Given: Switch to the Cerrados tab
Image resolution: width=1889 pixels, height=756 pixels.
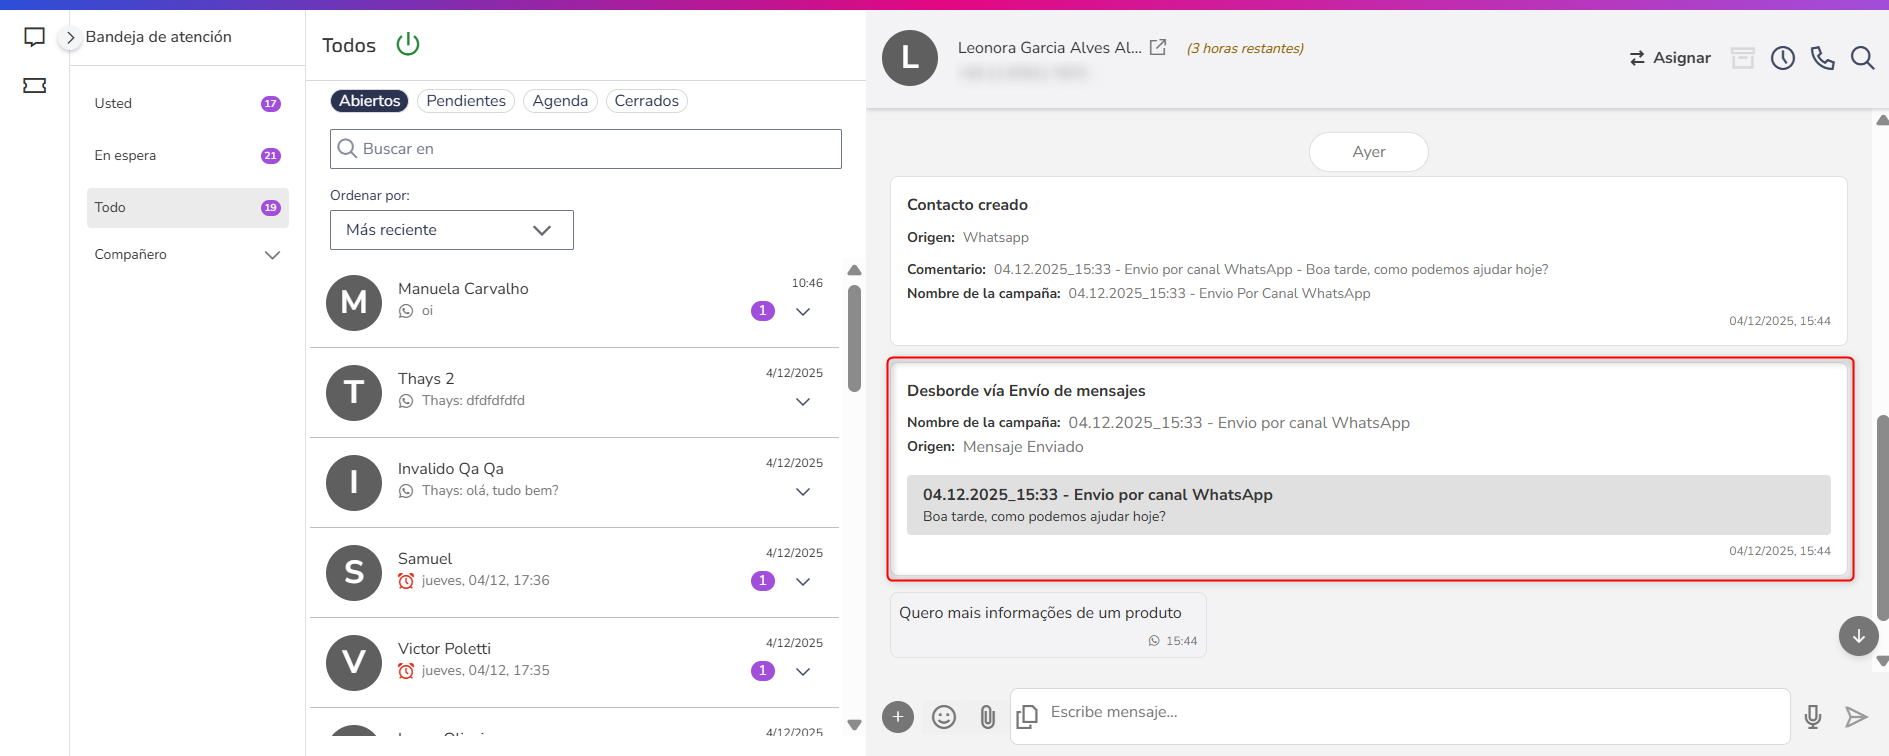Looking at the screenshot, I should point(647,101).
